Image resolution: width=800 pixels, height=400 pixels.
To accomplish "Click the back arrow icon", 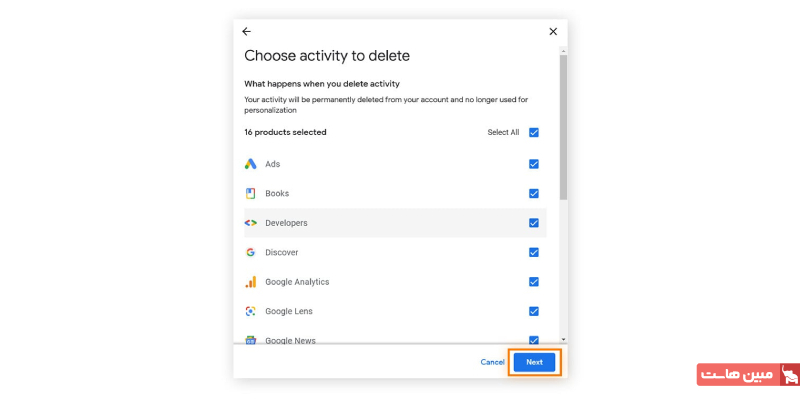I will [247, 32].
